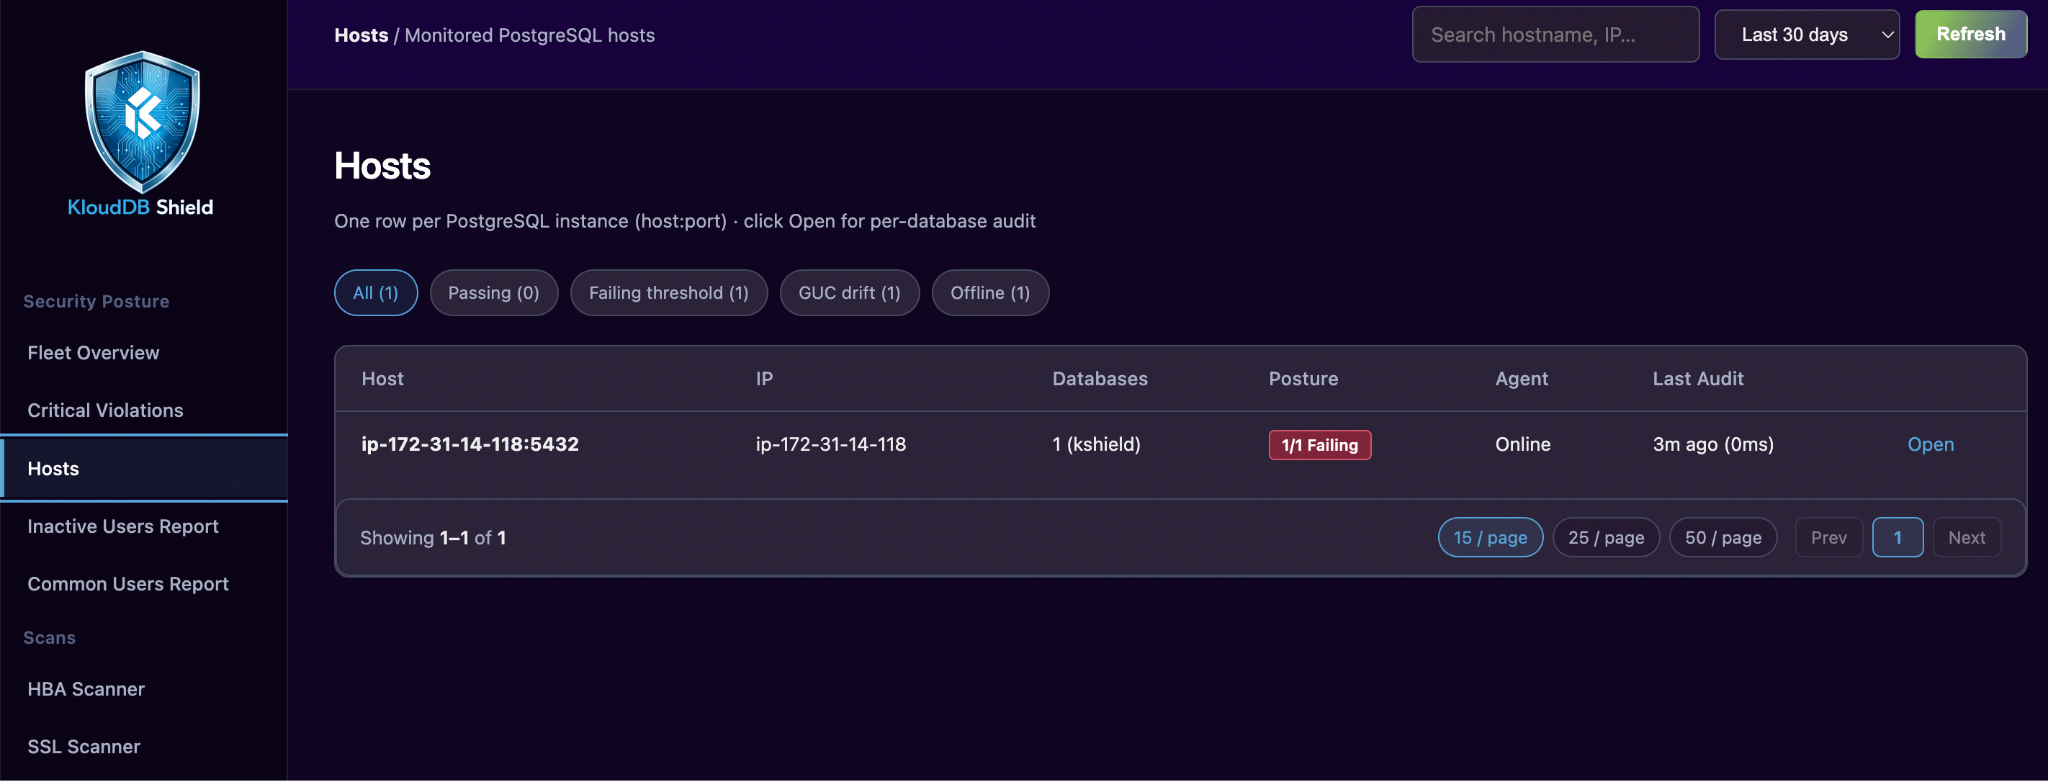Click the KloudDB Shield logo icon
This screenshot has width=2048, height=781.
point(142,122)
